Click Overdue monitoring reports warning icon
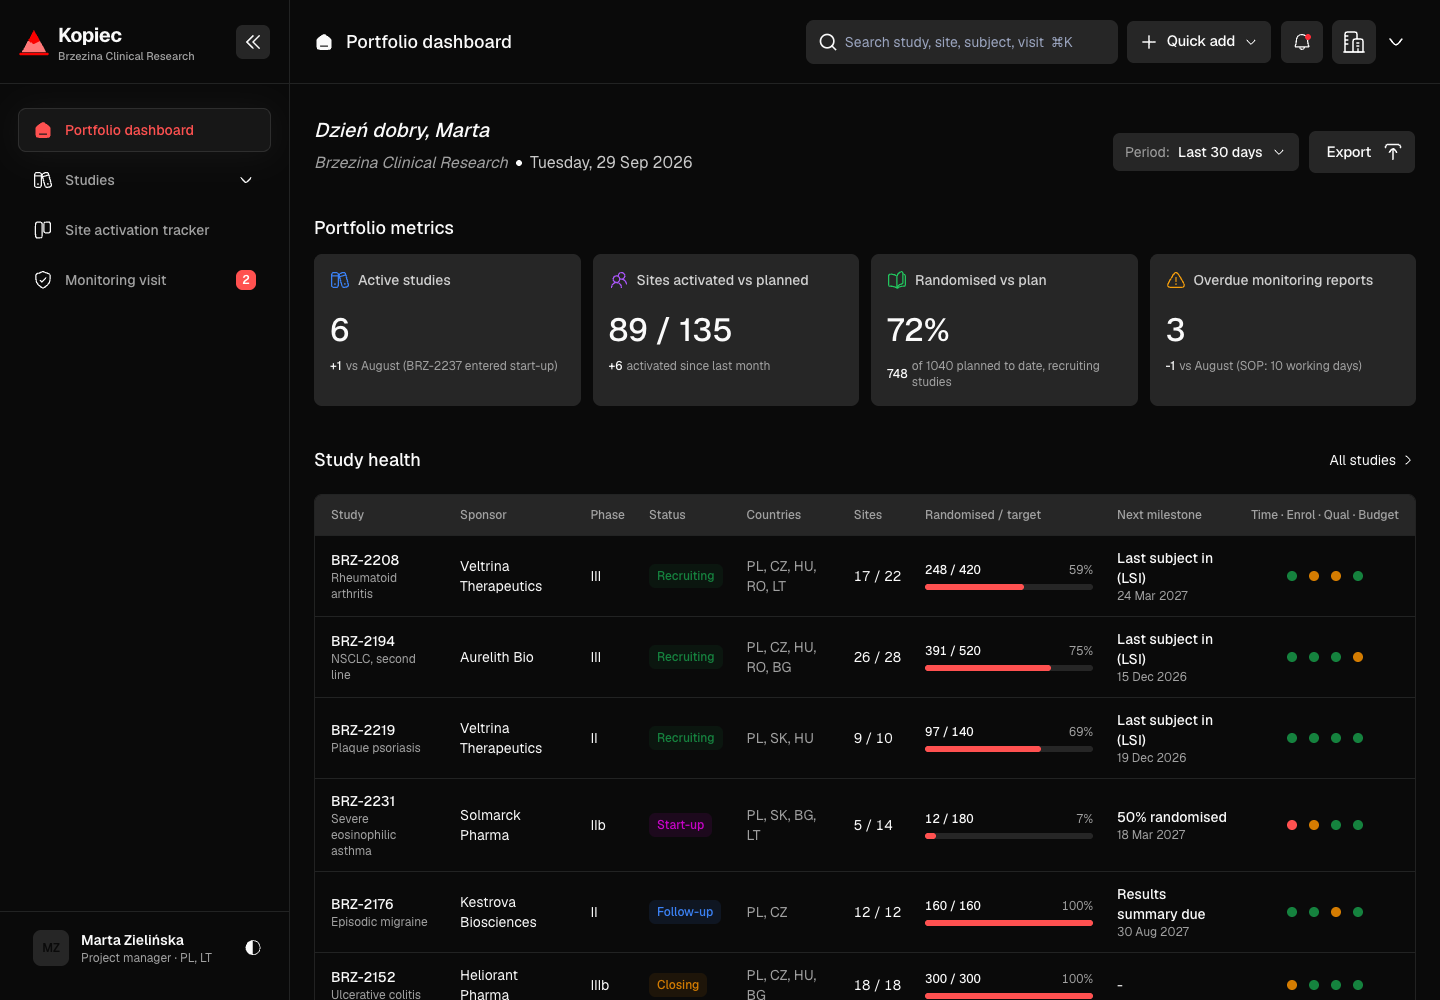 point(1176,280)
